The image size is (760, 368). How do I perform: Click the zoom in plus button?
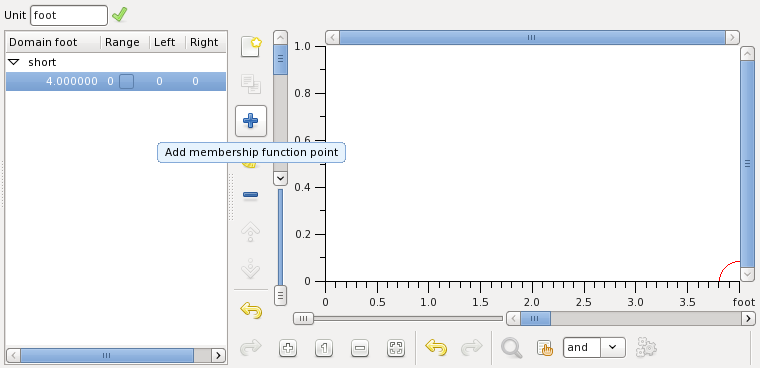click(x=288, y=348)
